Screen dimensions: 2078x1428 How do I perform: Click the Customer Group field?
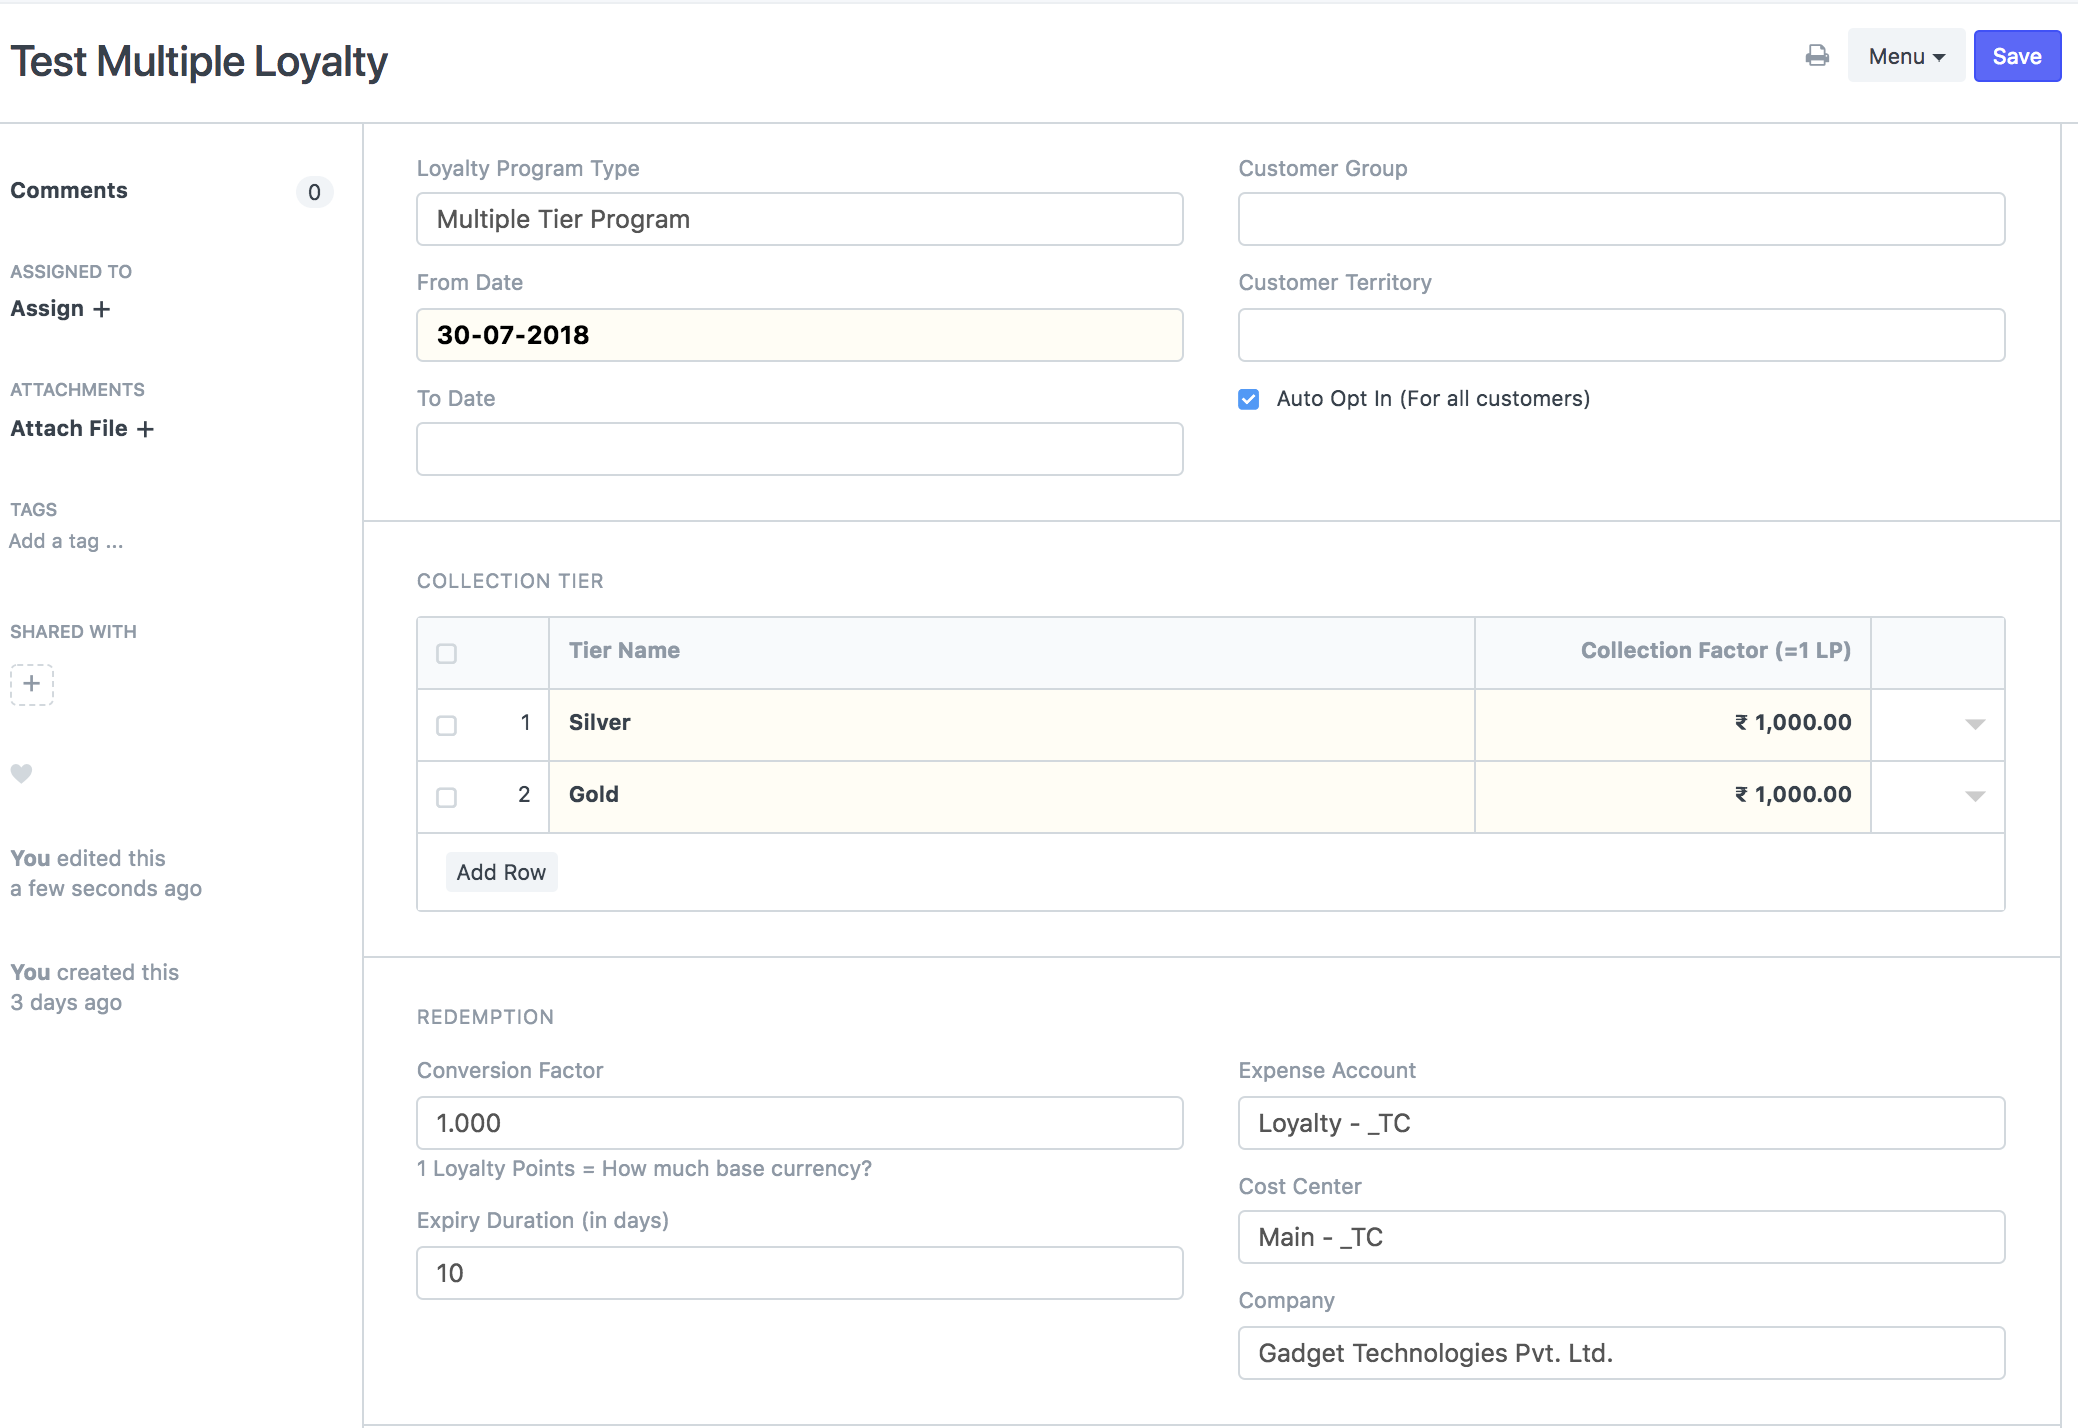tap(1620, 219)
